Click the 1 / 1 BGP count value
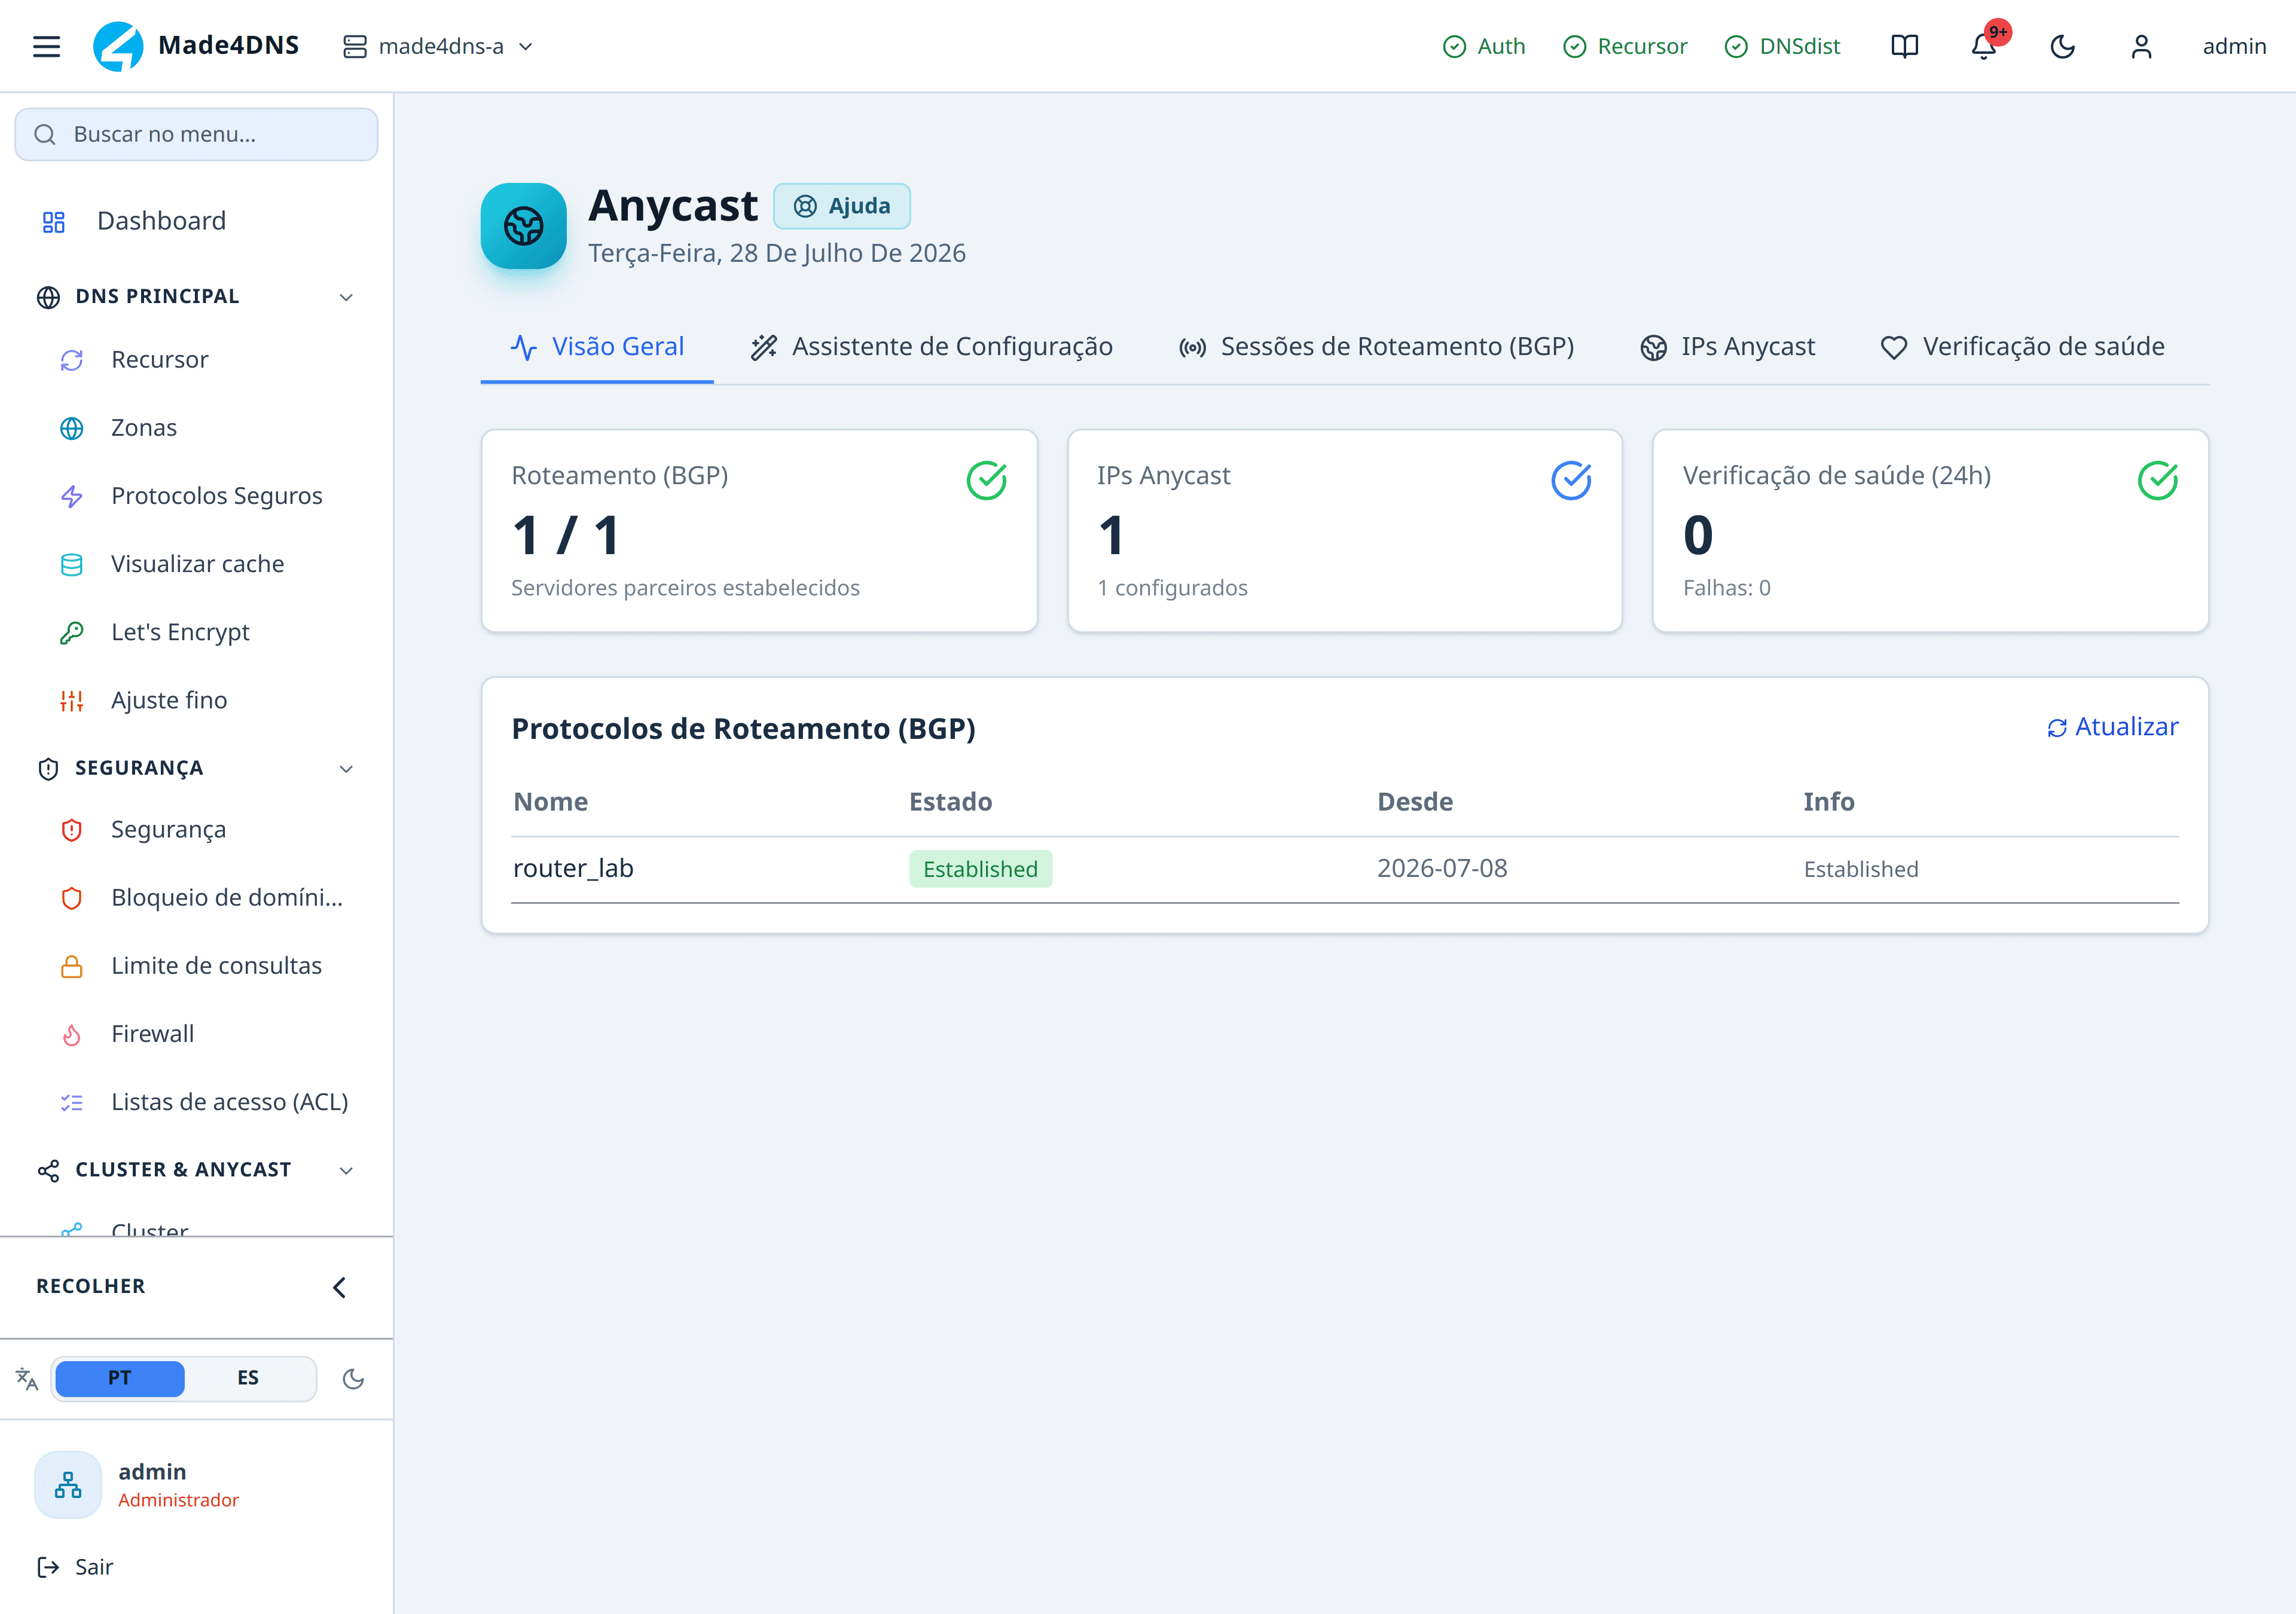The height and width of the screenshot is (1614, 2296). tap(566, 535)
